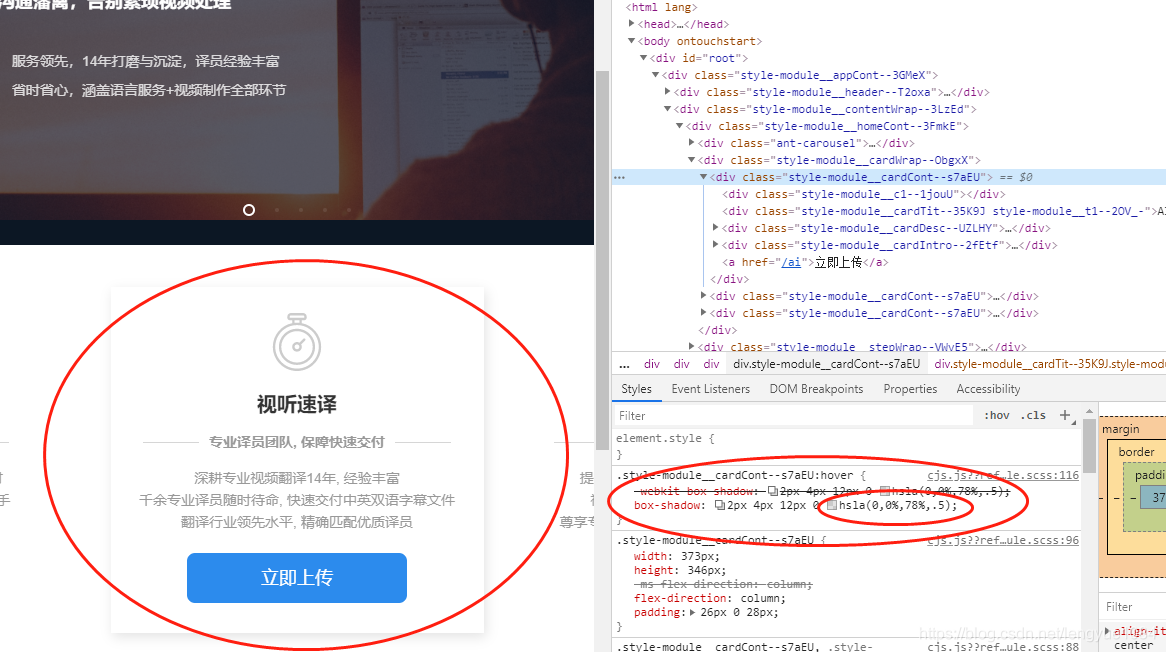
Task: Expand the padding shorthand property triangle
Action: pyautogui.click(x=692, y=613)
